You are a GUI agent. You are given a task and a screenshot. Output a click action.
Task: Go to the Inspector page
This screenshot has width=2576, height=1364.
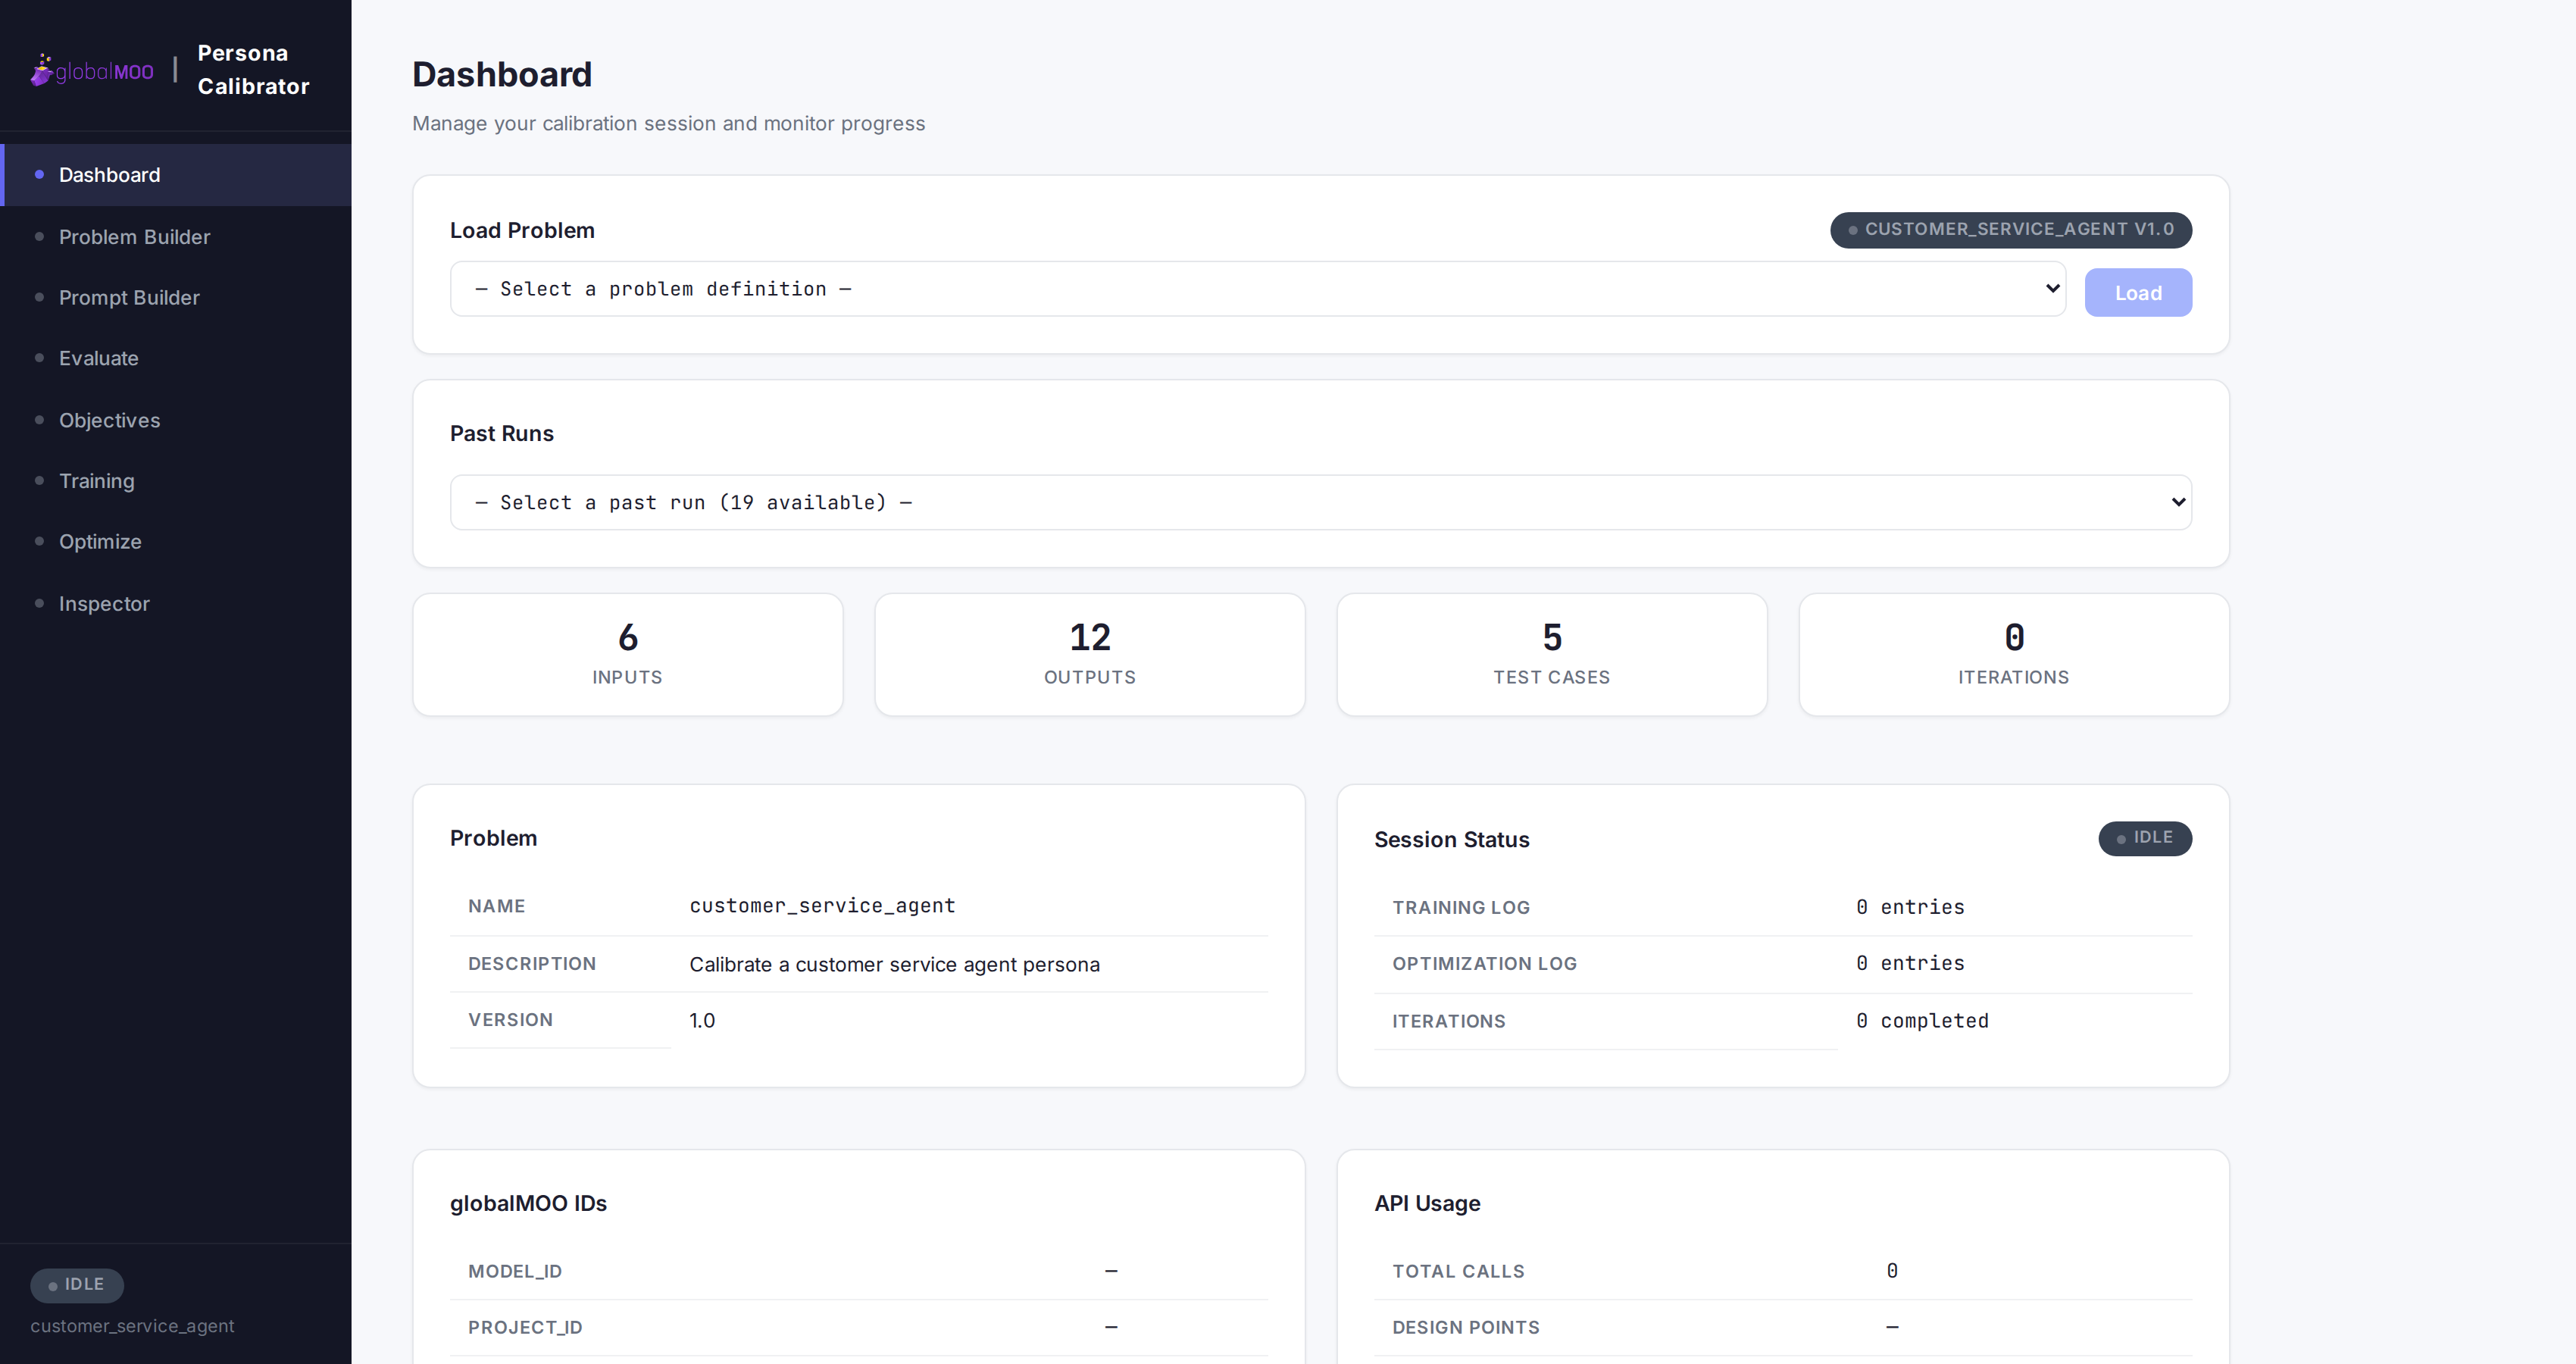(176, 604)
